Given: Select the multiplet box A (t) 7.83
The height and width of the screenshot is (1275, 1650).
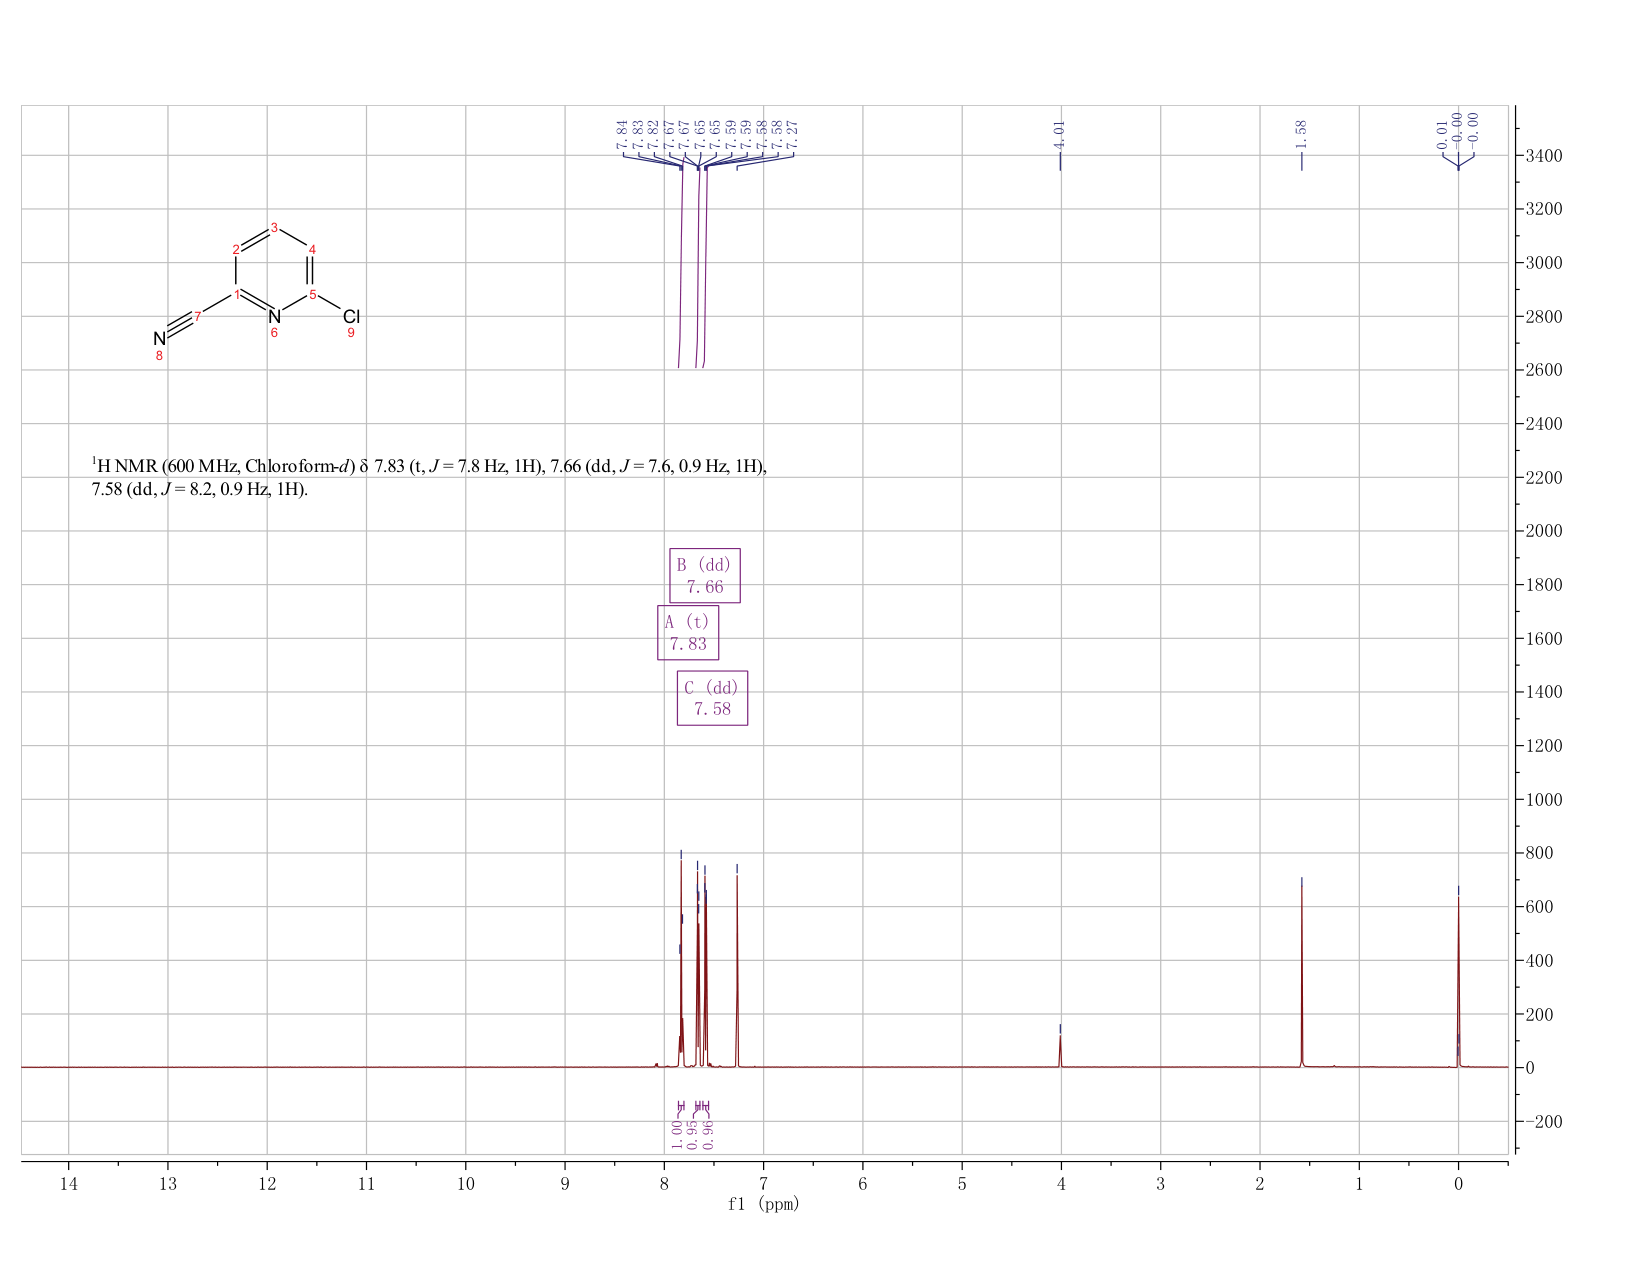Looking at the screenshot, I should [x=688, y=633].
